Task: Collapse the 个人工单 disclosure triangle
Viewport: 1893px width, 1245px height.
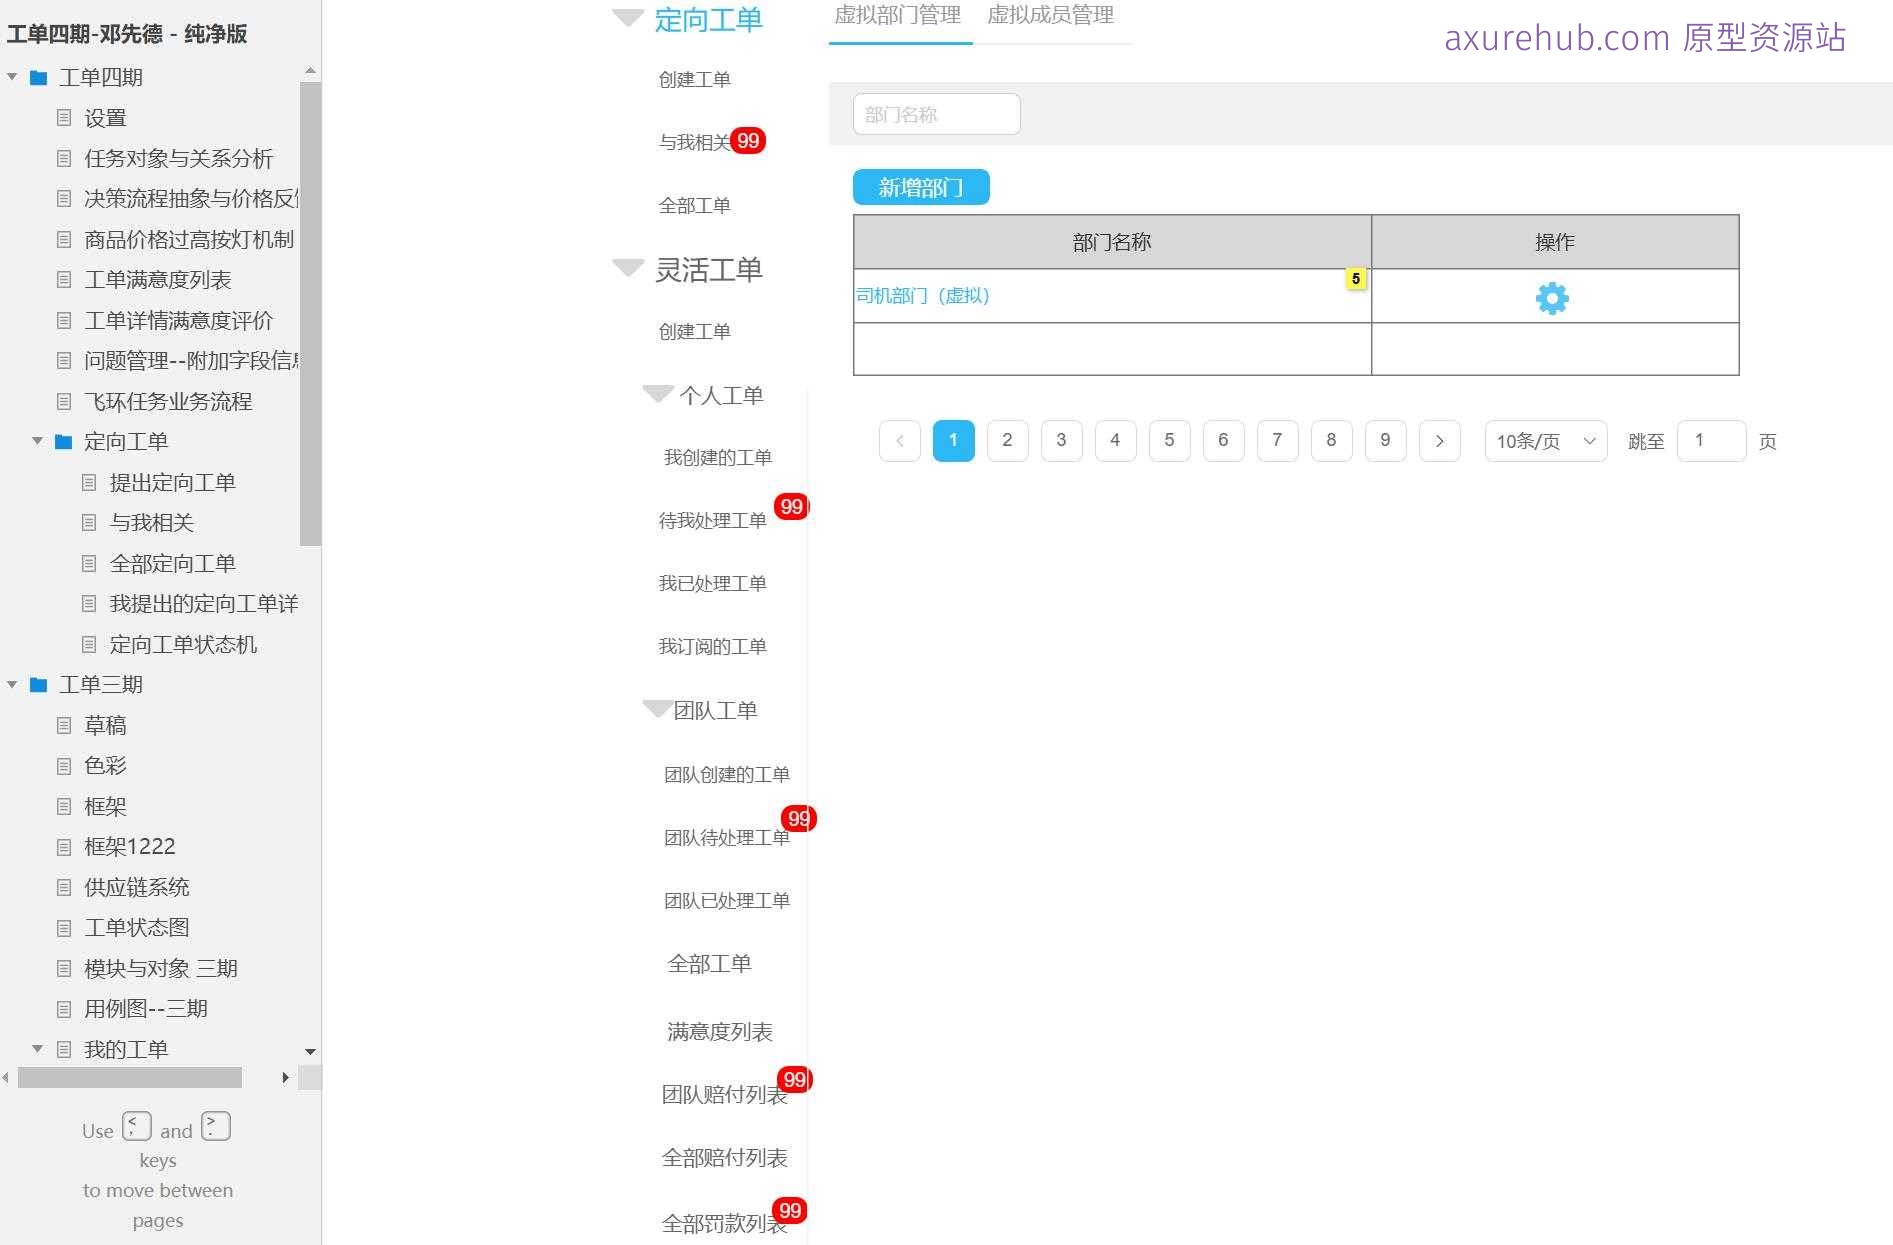Action: [x=657, y=393]
